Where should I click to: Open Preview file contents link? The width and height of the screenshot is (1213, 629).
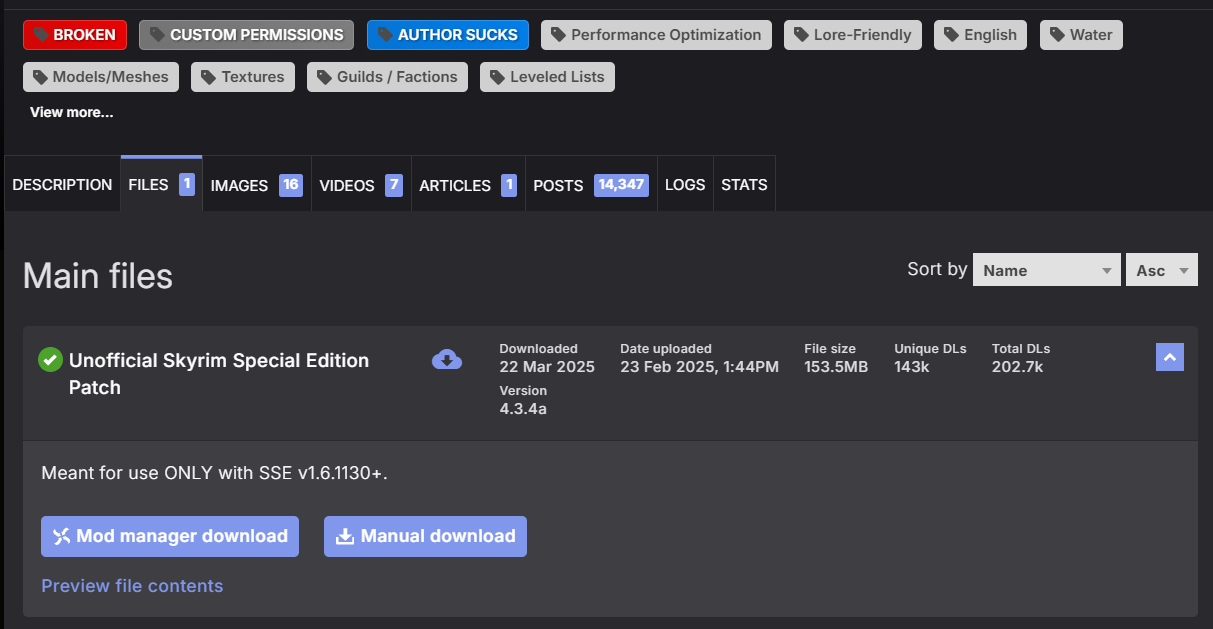pos(132,586)
